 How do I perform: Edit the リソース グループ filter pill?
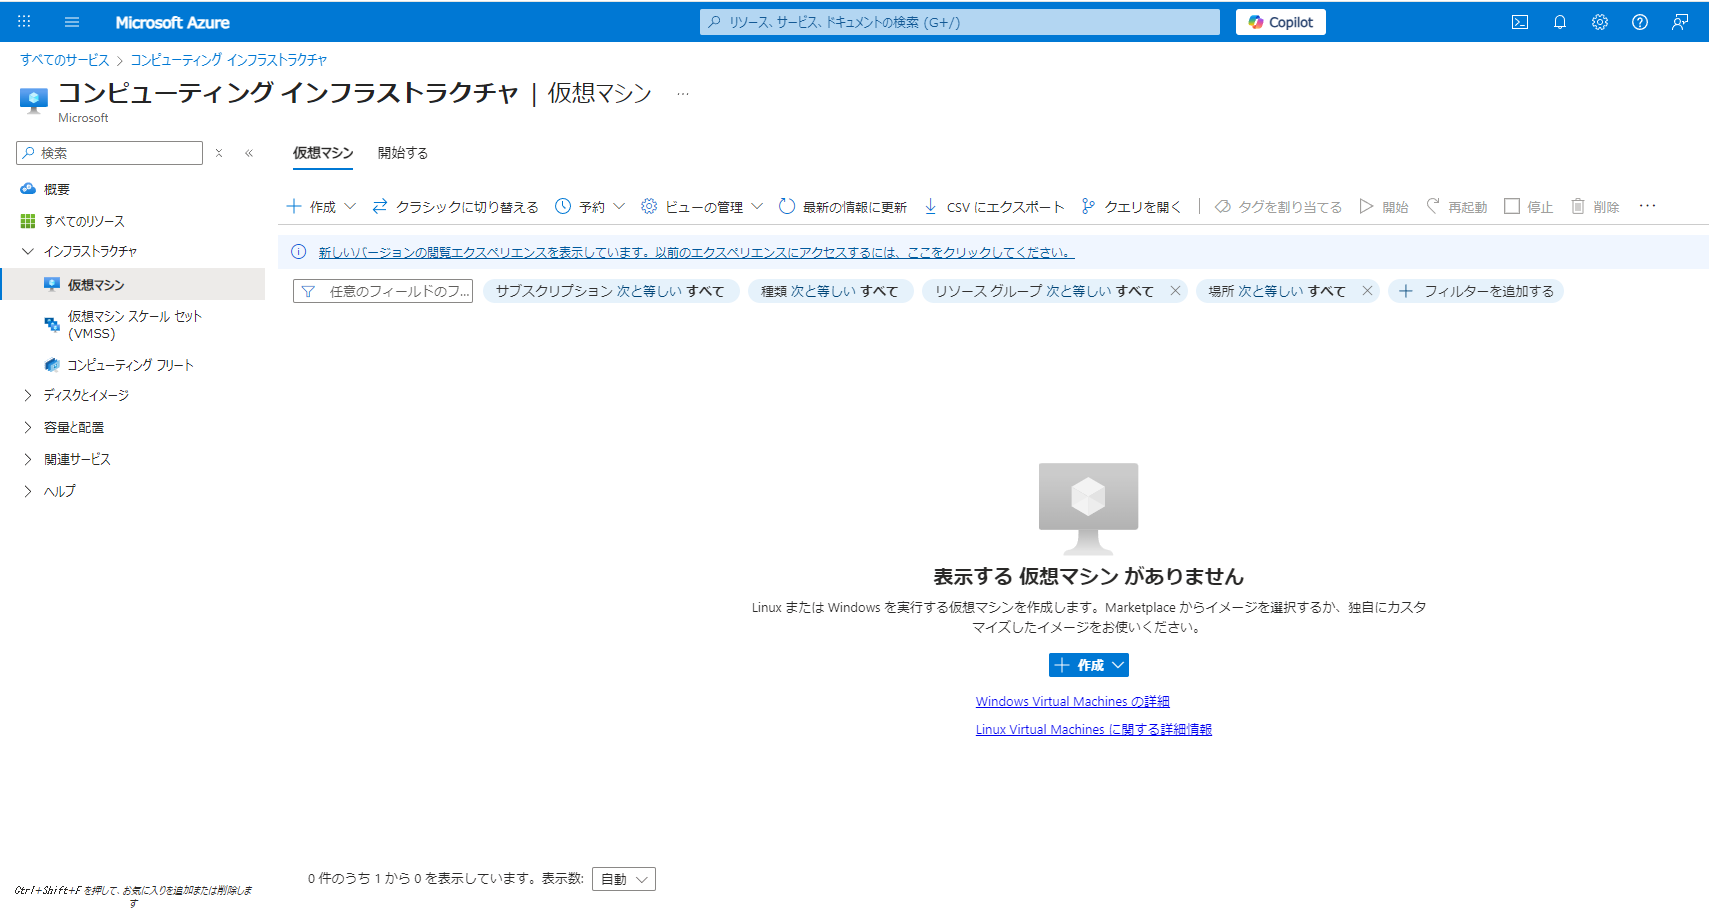[1044, 291]
